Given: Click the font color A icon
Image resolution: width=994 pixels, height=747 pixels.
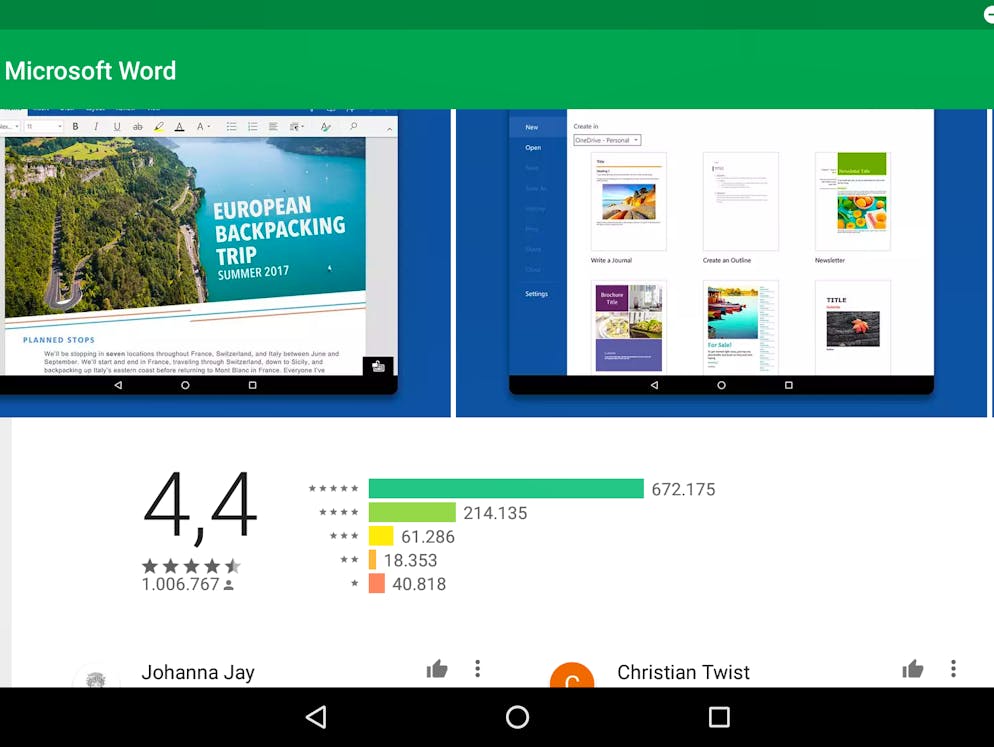Looking at the screenshot, I should [179, 127].
